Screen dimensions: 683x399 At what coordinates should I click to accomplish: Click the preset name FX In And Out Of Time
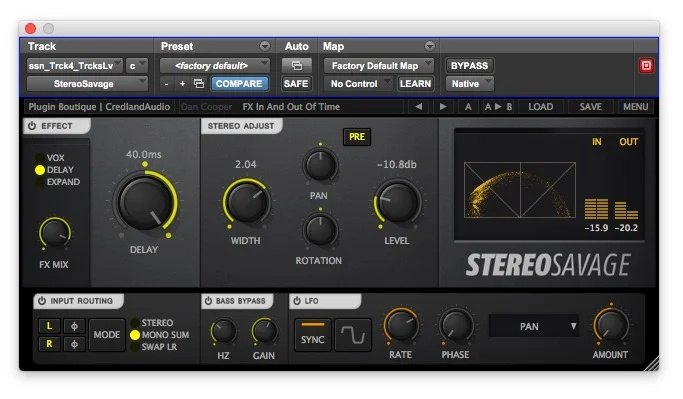(291, 107)
